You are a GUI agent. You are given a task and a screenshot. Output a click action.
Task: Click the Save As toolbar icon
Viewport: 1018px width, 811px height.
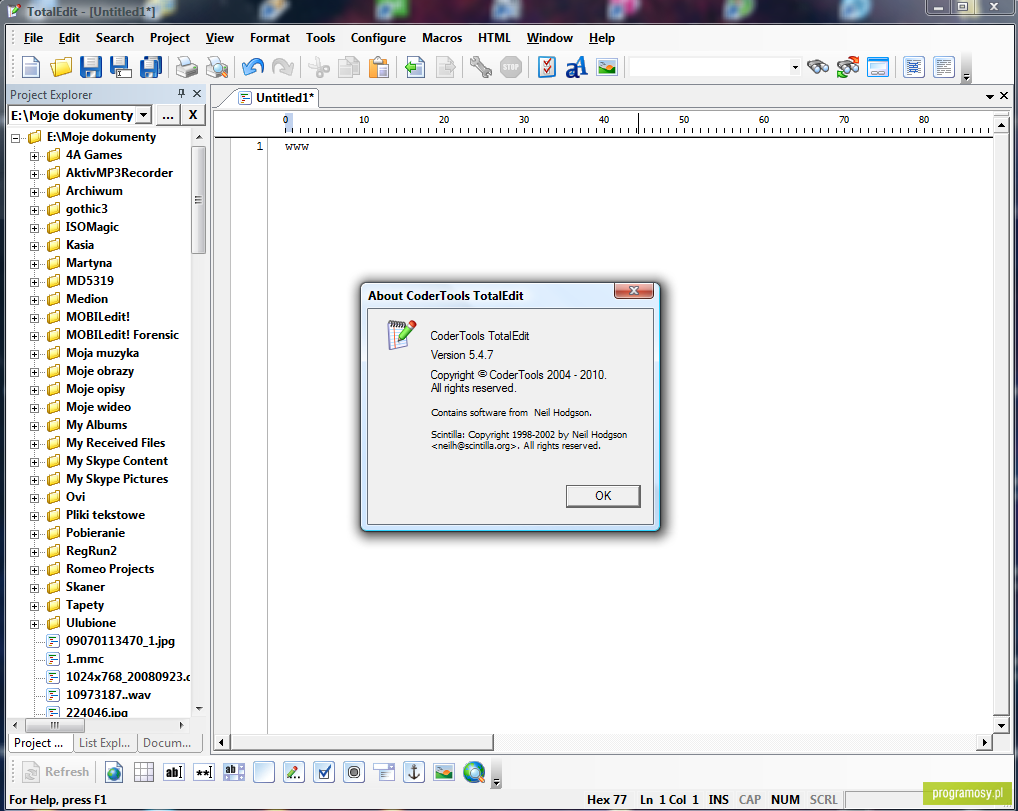tap(121, 67)
